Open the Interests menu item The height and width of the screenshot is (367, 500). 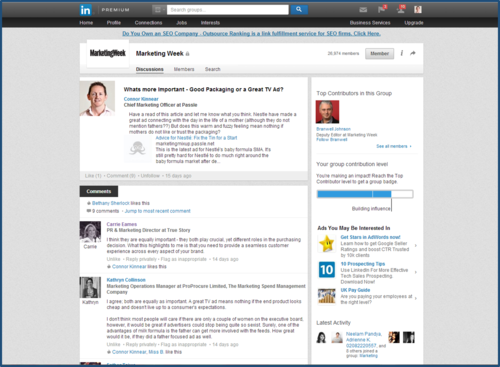pyautogui.click(x=210, y=23)
